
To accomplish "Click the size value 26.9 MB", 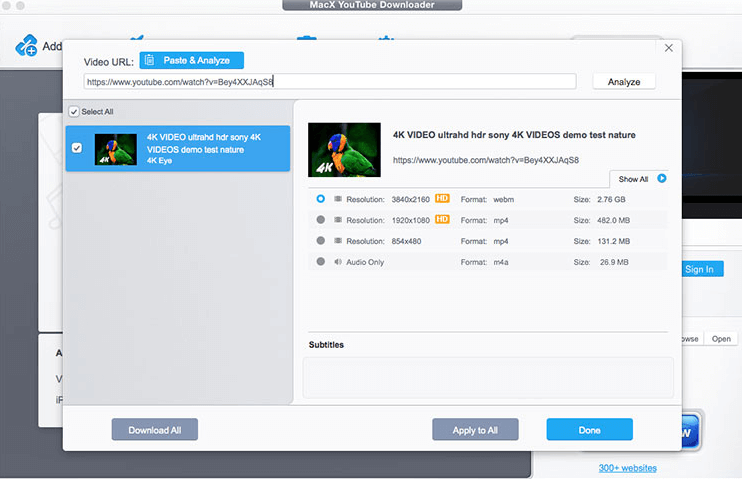I will [614, 262].
